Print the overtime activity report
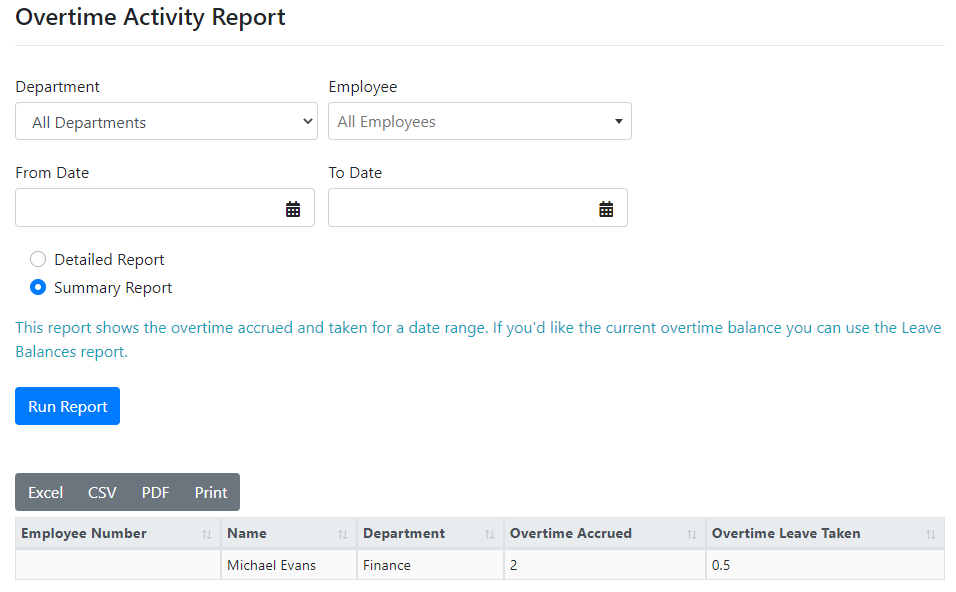The image size is (956, 592). click(x=210, y=492)
